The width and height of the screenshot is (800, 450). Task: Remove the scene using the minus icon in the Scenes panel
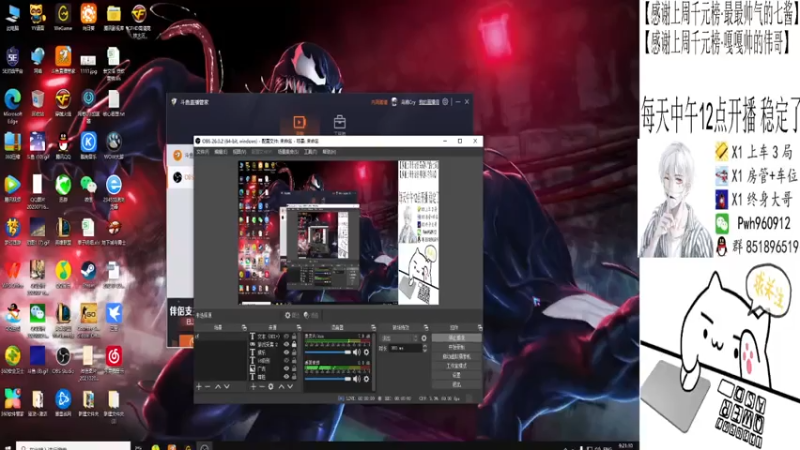pos(207,386)
